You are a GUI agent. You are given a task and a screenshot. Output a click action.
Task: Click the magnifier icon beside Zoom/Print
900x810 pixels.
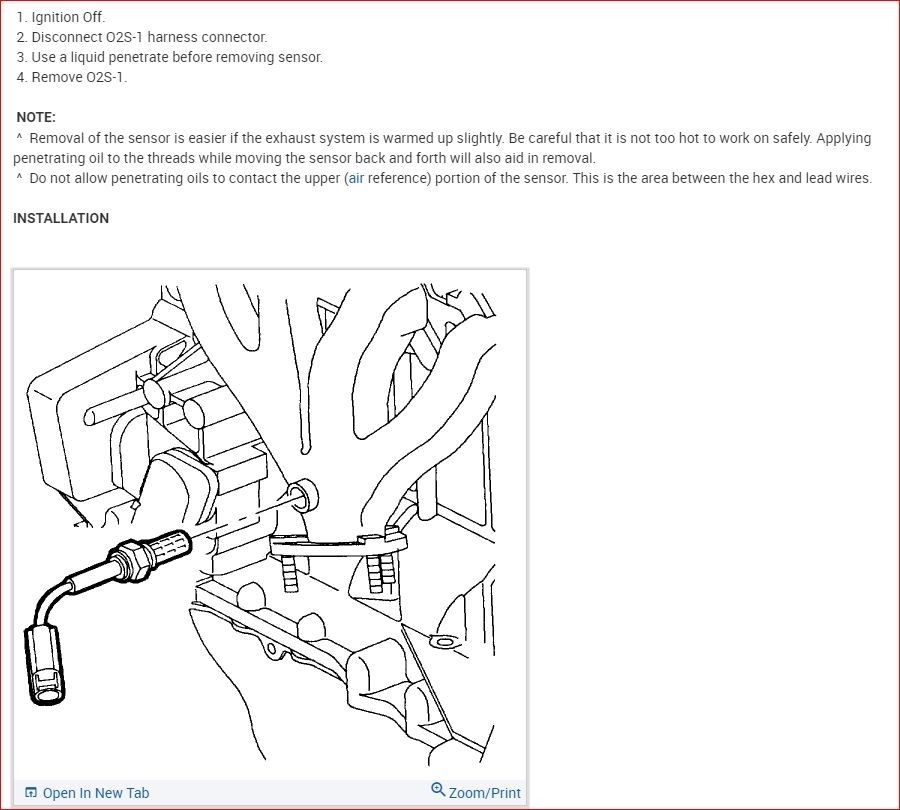tap(438, 789)
